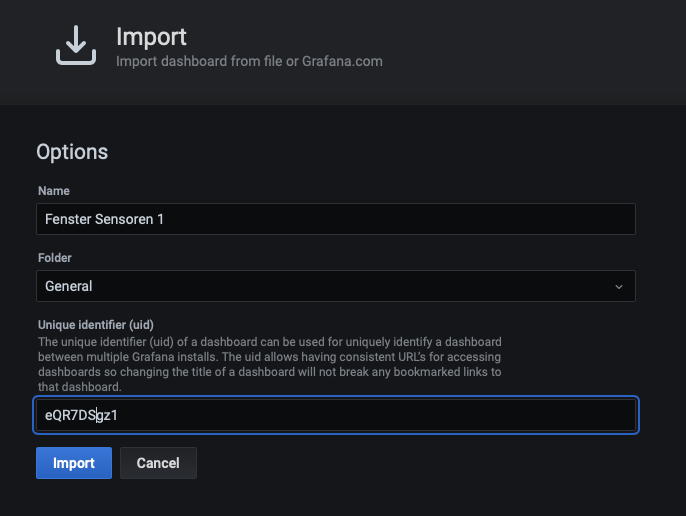Expand the Folder chevron arrow
The image size is (686, 516).
pos(619,287)
